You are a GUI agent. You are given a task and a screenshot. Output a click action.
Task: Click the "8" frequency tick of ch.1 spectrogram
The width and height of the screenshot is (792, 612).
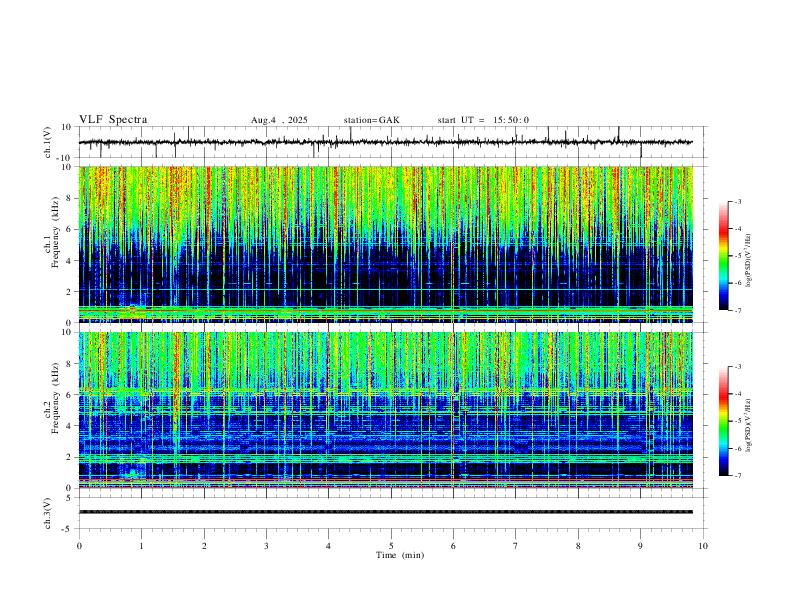pyautogui.click(x=69, y=198)
